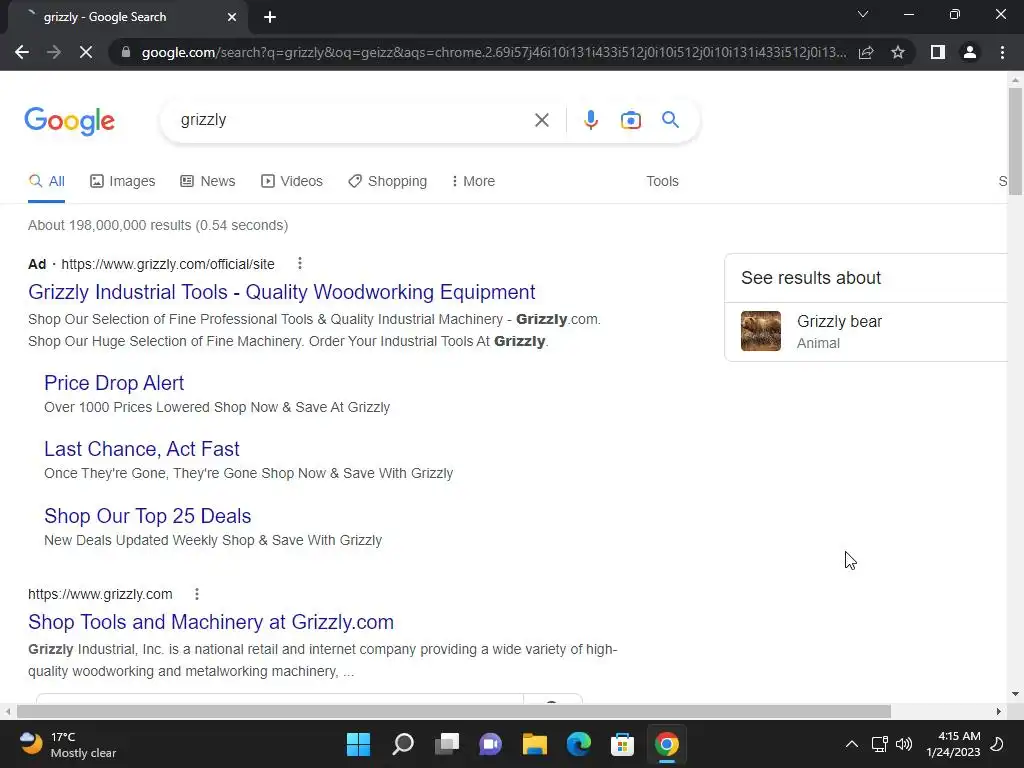Share this page via address bar icon

click(x=866, y=52)
